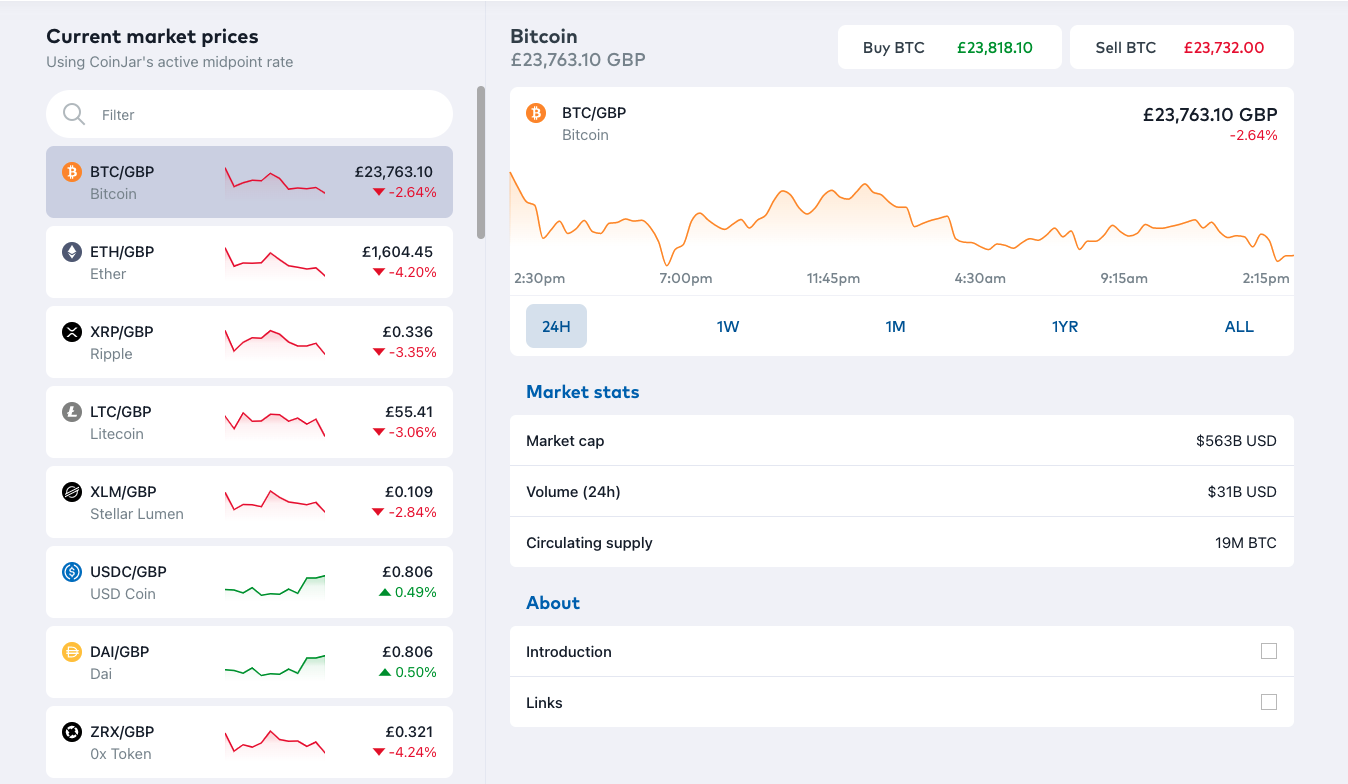Show the 1M chart range
The height and width of the screenshot is (784, 1348).
895,326
